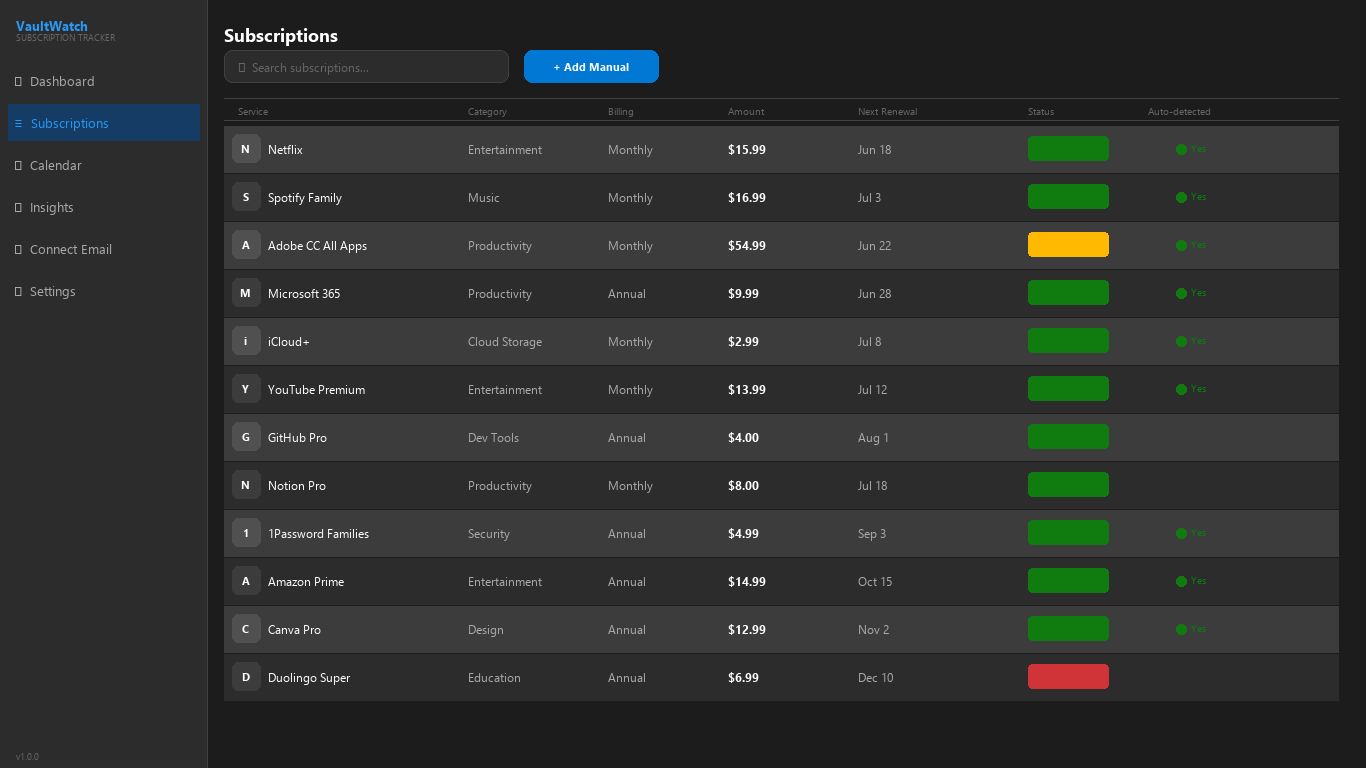Click the Netflix N avatar icon
Screen dimensions: 1366x768
[246, 149]
